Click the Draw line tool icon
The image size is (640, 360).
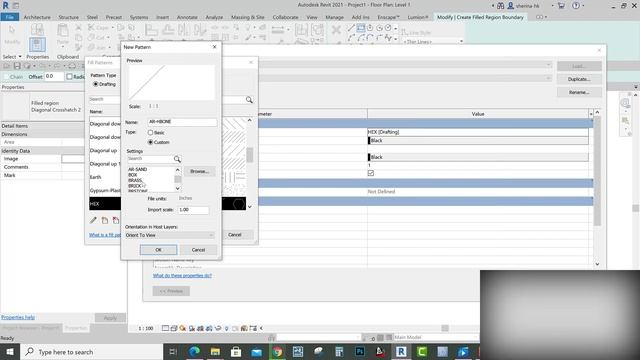[351, 28]
